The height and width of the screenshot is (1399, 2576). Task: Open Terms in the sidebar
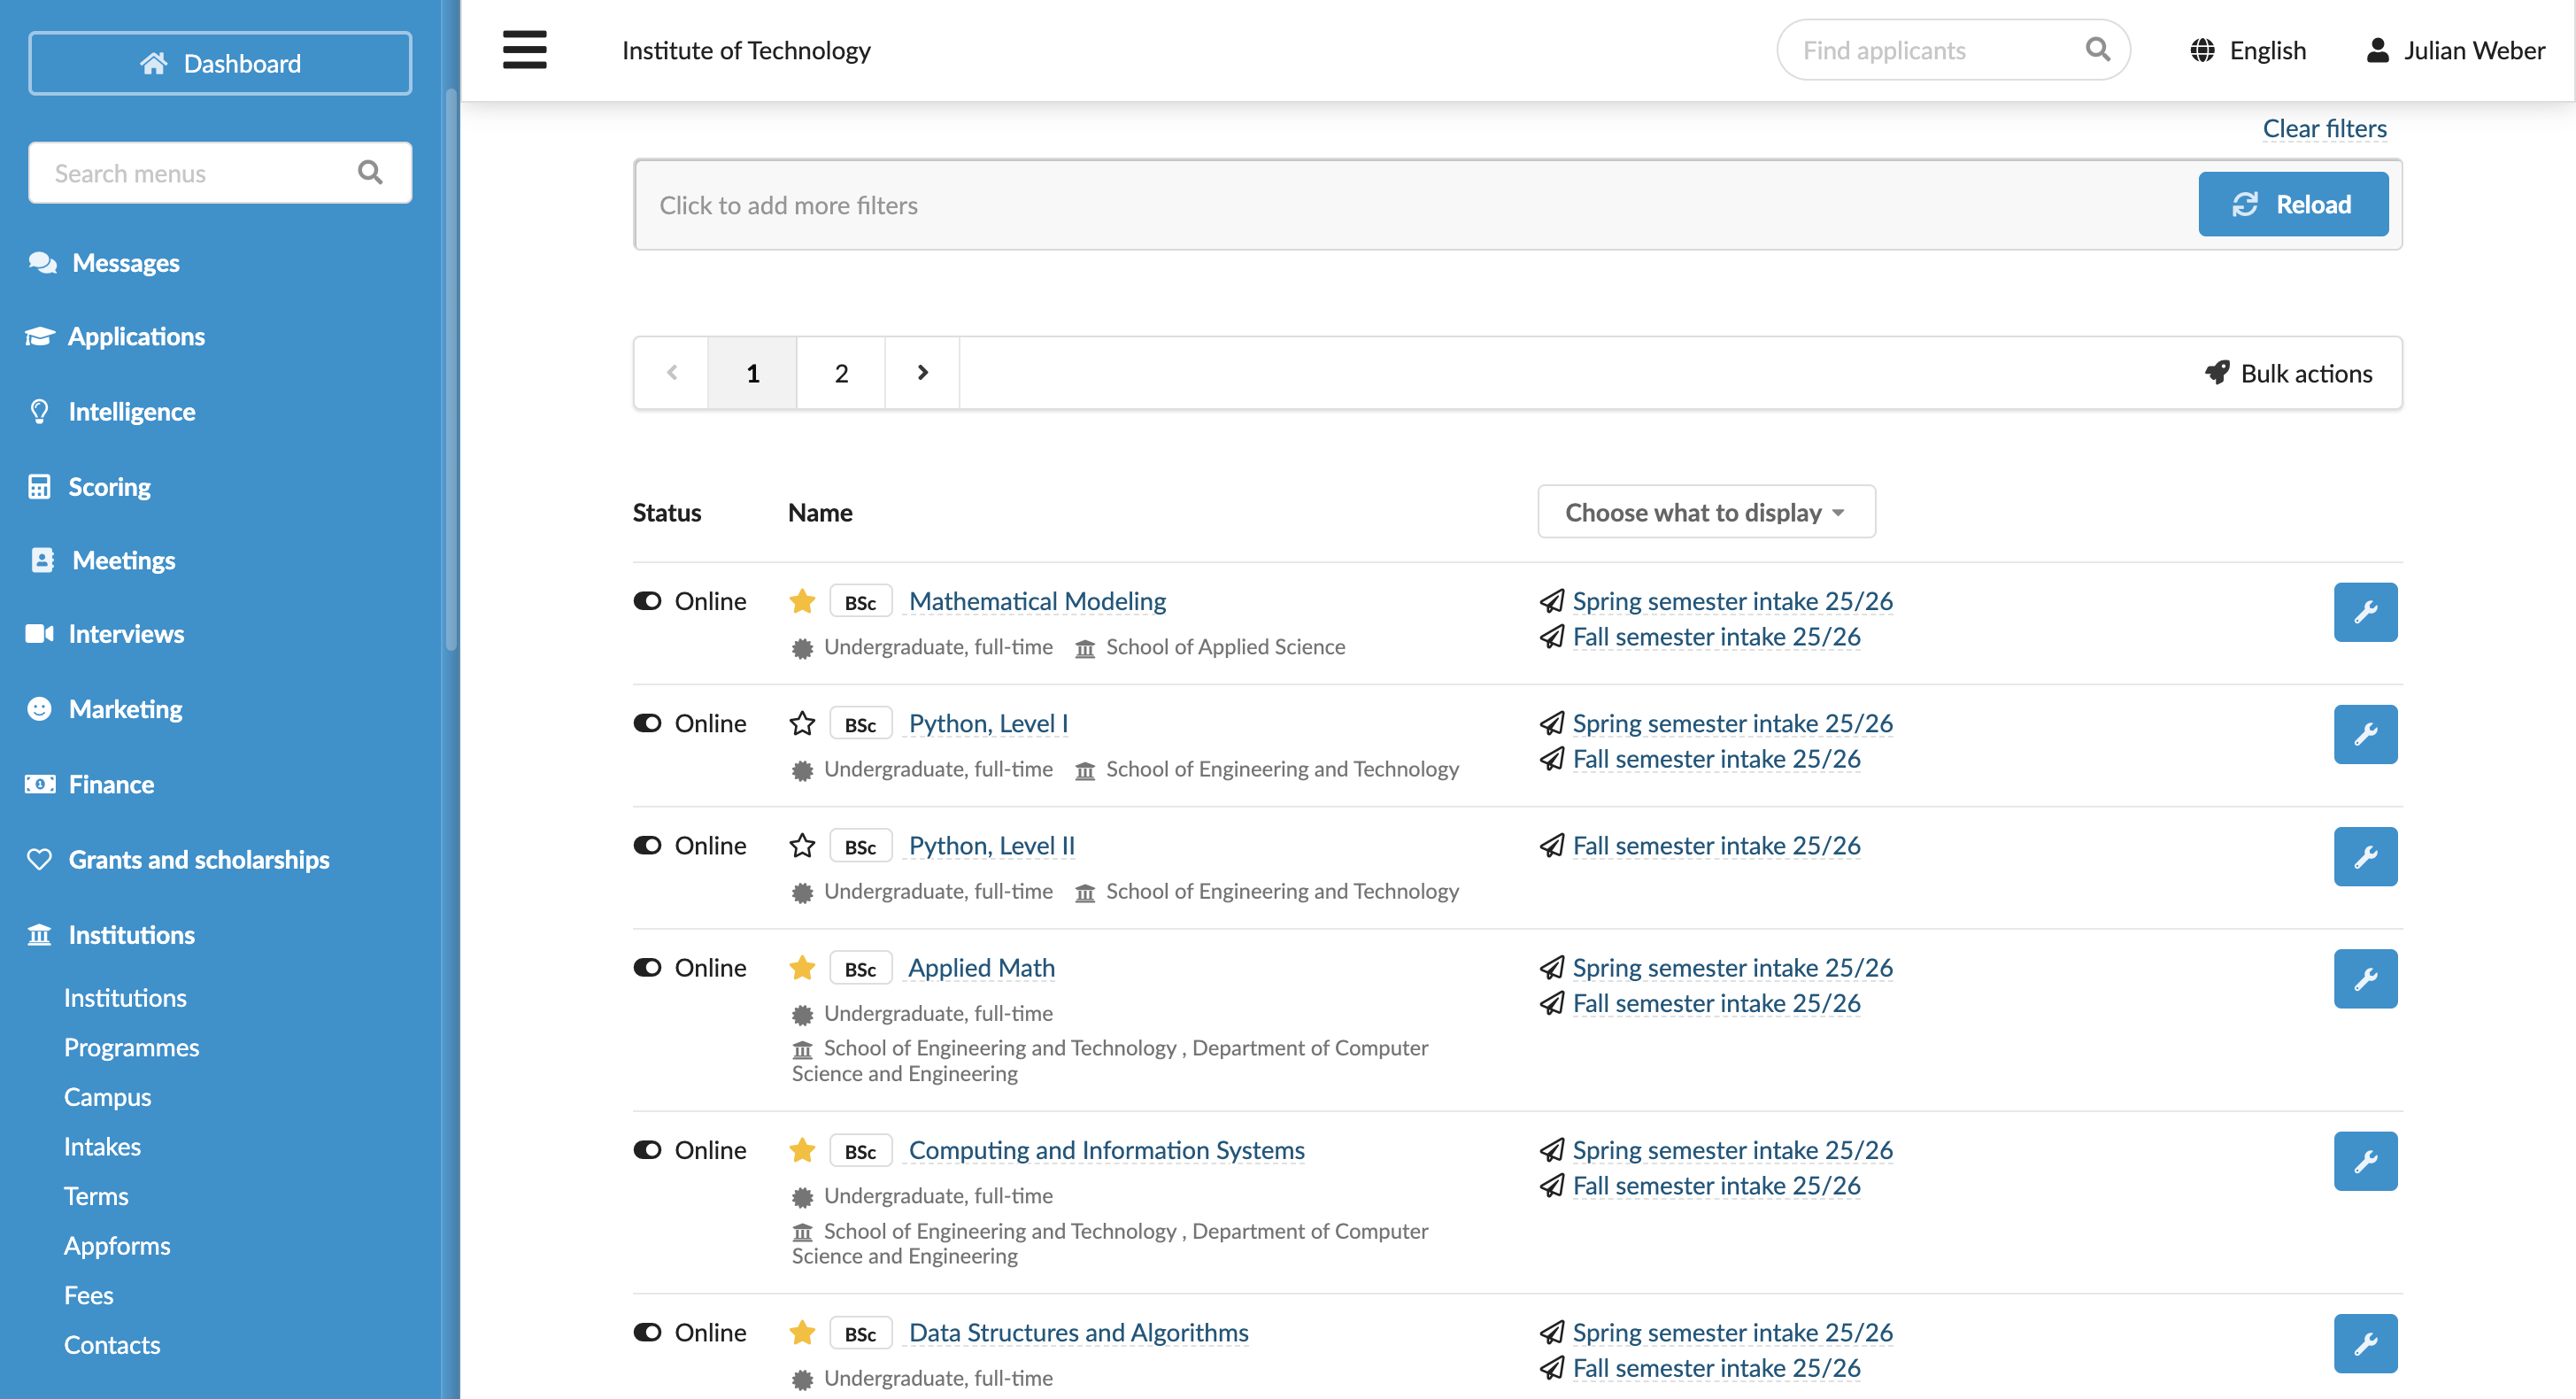pyautogui.click(x=96, y=1196)
